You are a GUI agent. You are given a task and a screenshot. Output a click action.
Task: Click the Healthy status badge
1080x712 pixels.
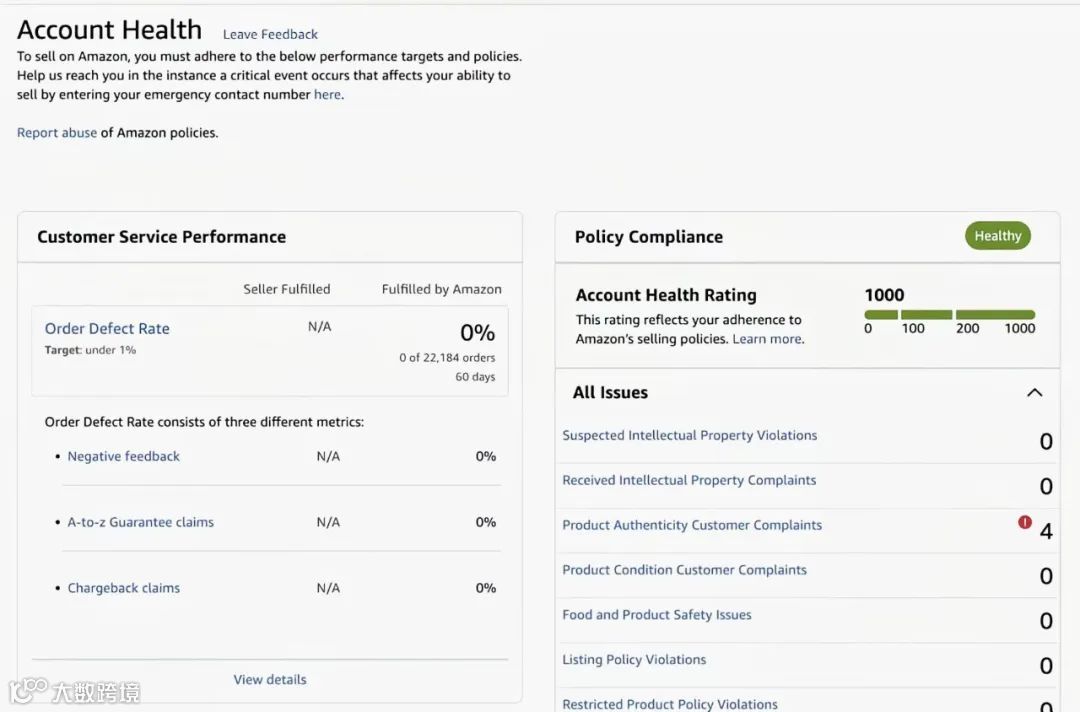pos(997,236)
